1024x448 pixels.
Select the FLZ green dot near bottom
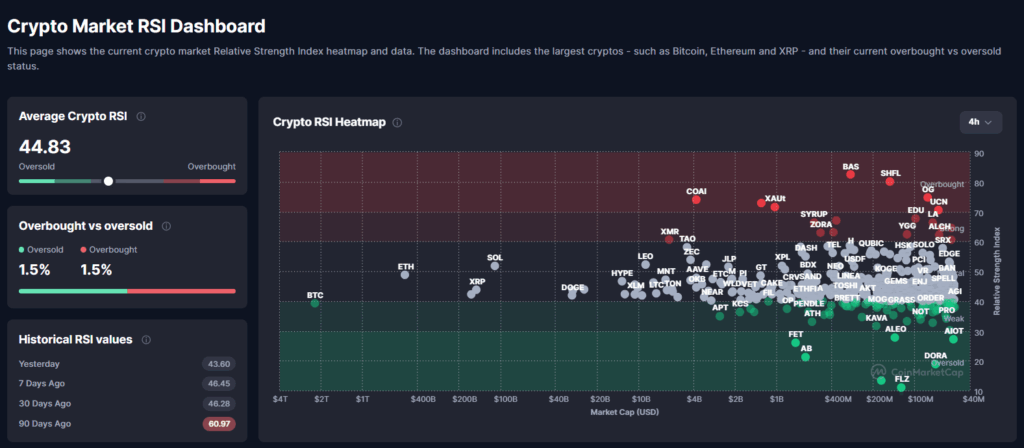click(901, 387)
